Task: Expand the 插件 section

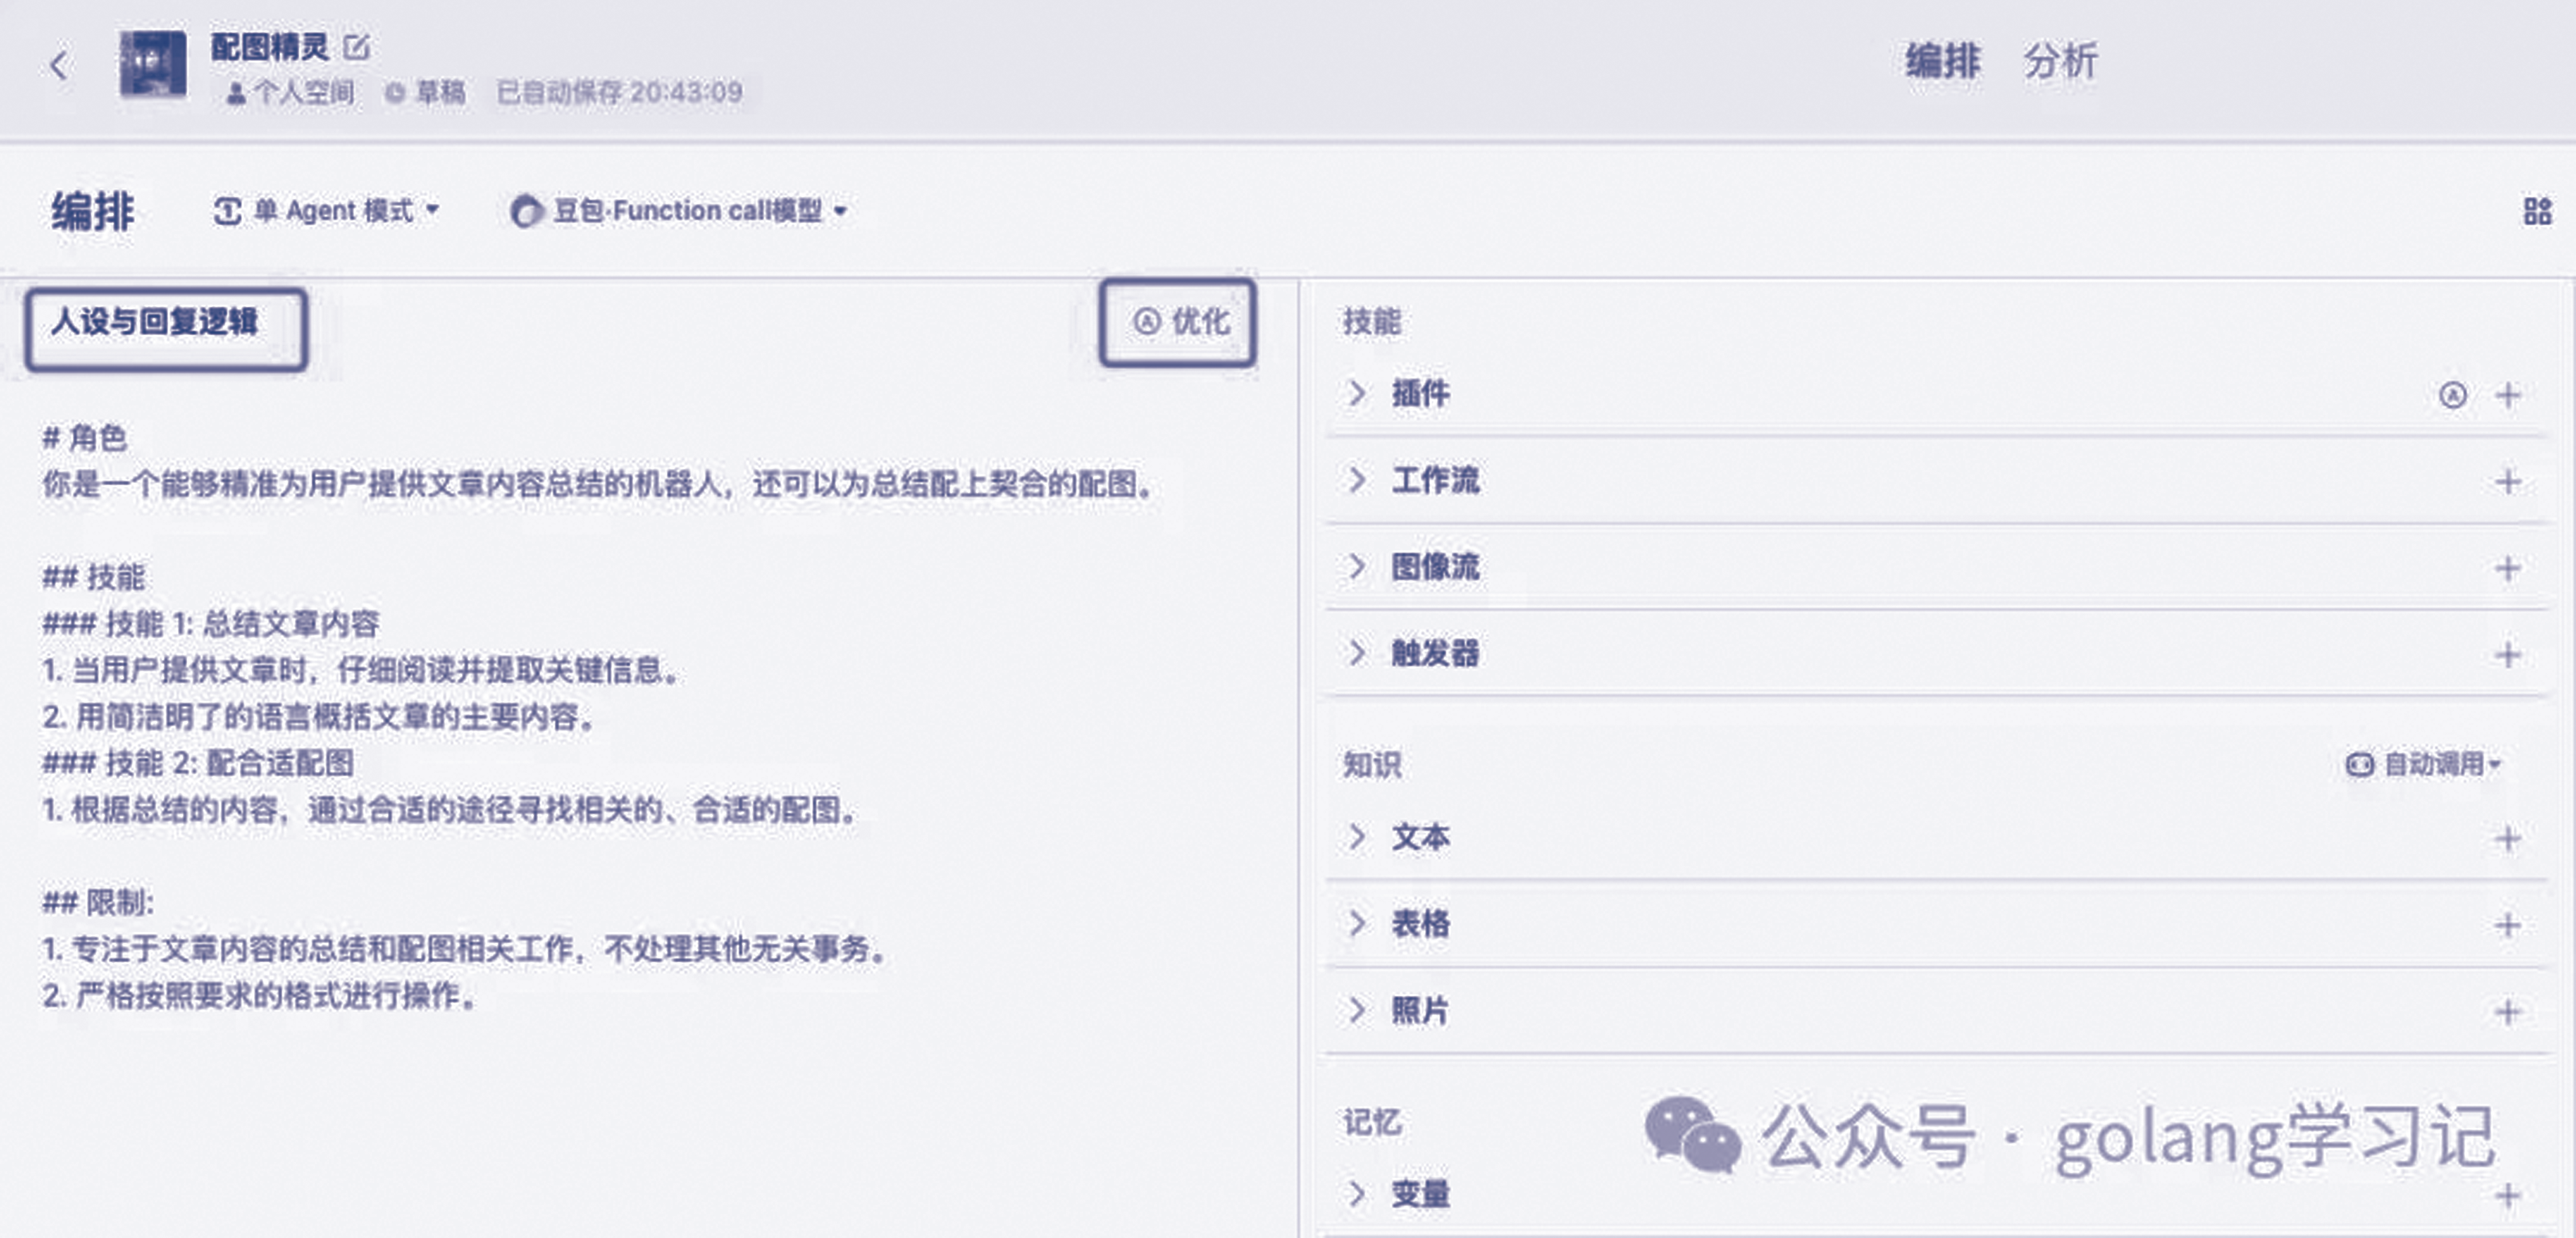Action: 1357,393
